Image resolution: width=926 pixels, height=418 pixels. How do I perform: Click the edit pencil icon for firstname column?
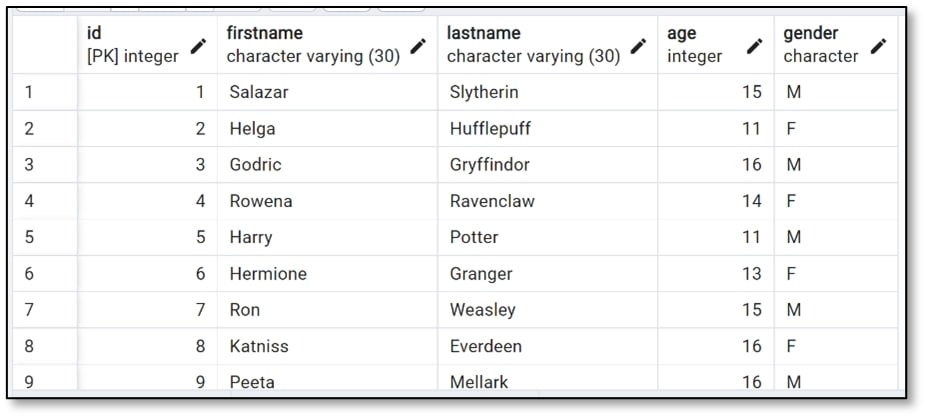coord(418,45)
